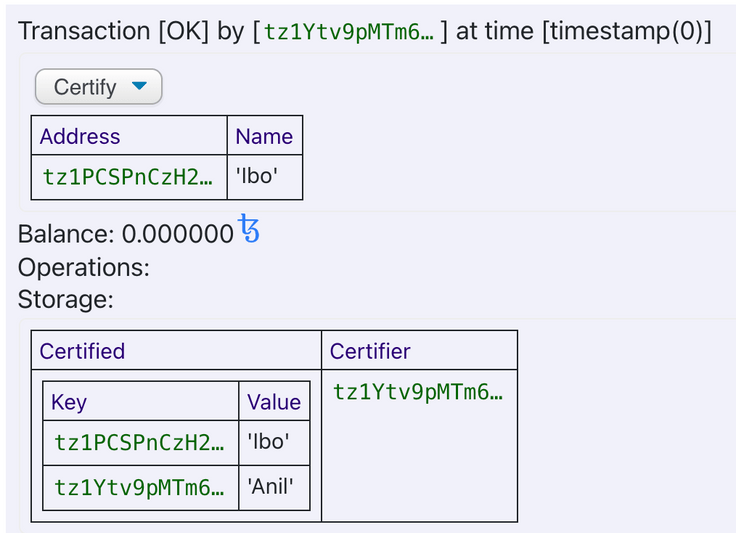Viewport: 736px width, 533px height.
Task: Click key tz1Ytv9pMTm6 in certified map
Action: (x=139, y=487)
